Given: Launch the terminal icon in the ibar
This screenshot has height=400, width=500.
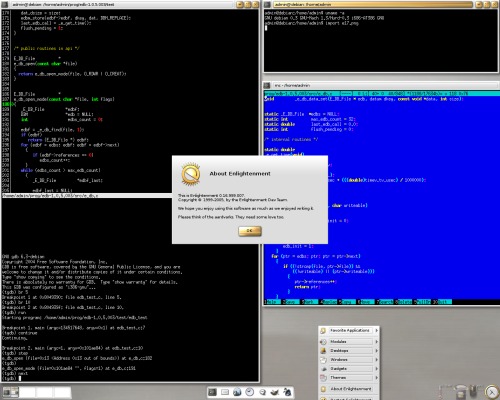Looking at the screenshot, I should 212,392.
